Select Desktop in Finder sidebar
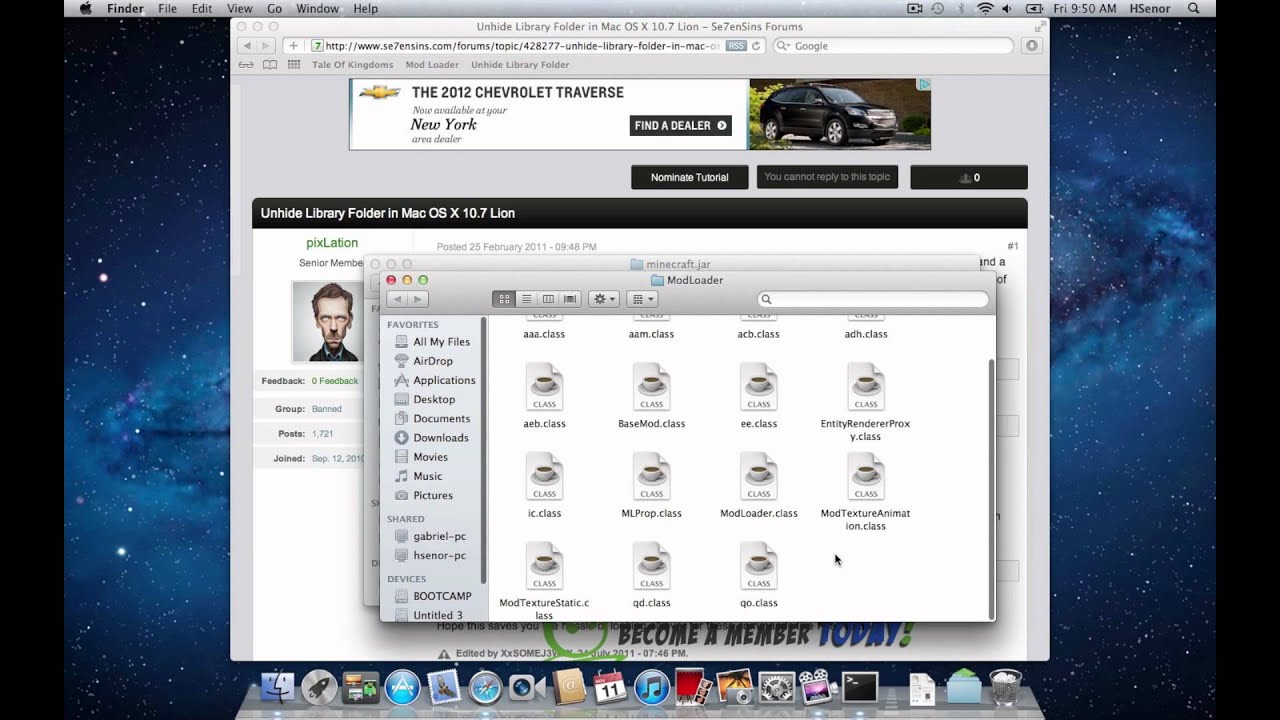 pyautogui.click(x=434, y=399)
